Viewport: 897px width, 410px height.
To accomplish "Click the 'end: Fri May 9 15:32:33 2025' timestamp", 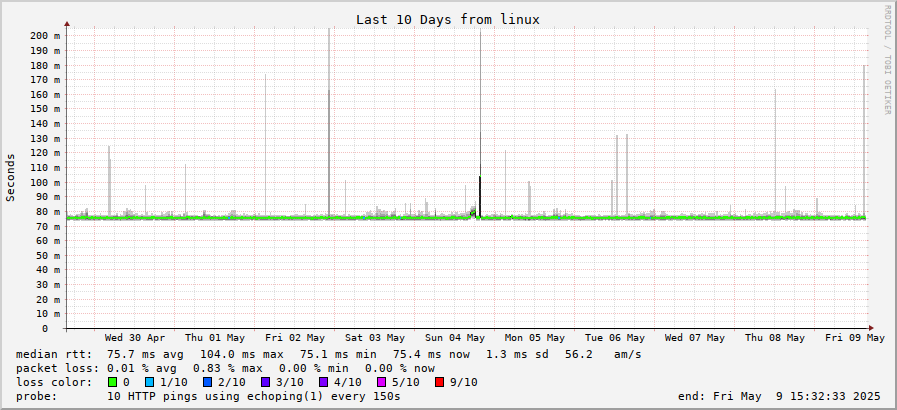I will coord(781,396).
